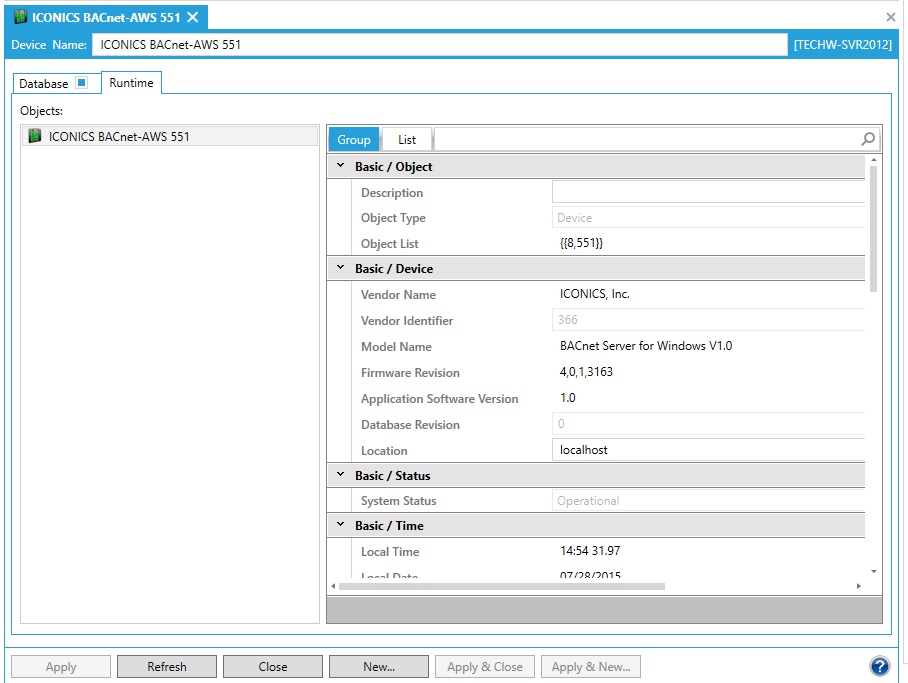This screenshot has width=908, height=683.
Task: Click the scroll right arrow in properties
Action: coord(859,586)
